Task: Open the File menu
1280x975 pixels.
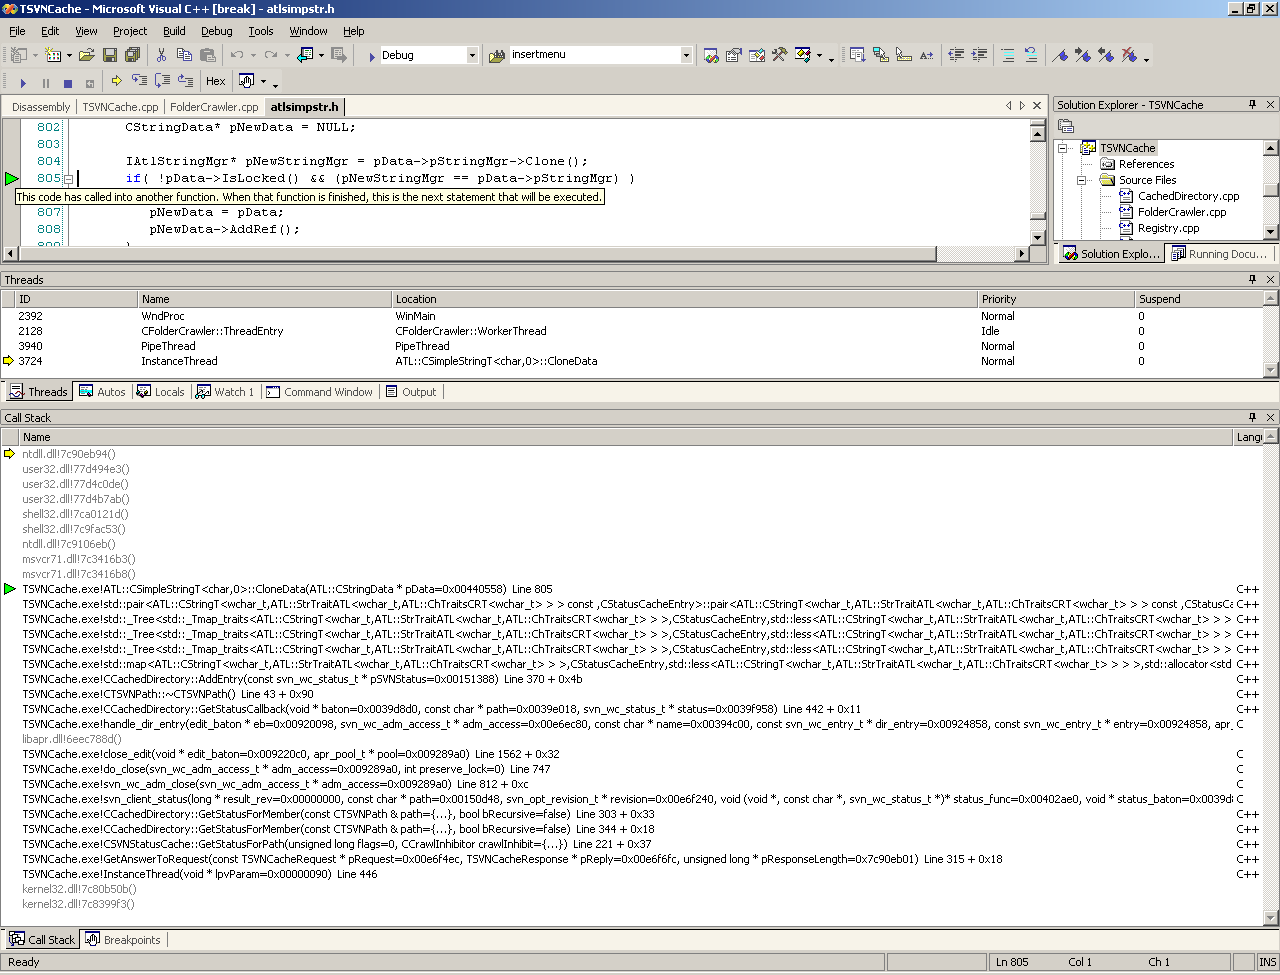Action: coord(17,31)
